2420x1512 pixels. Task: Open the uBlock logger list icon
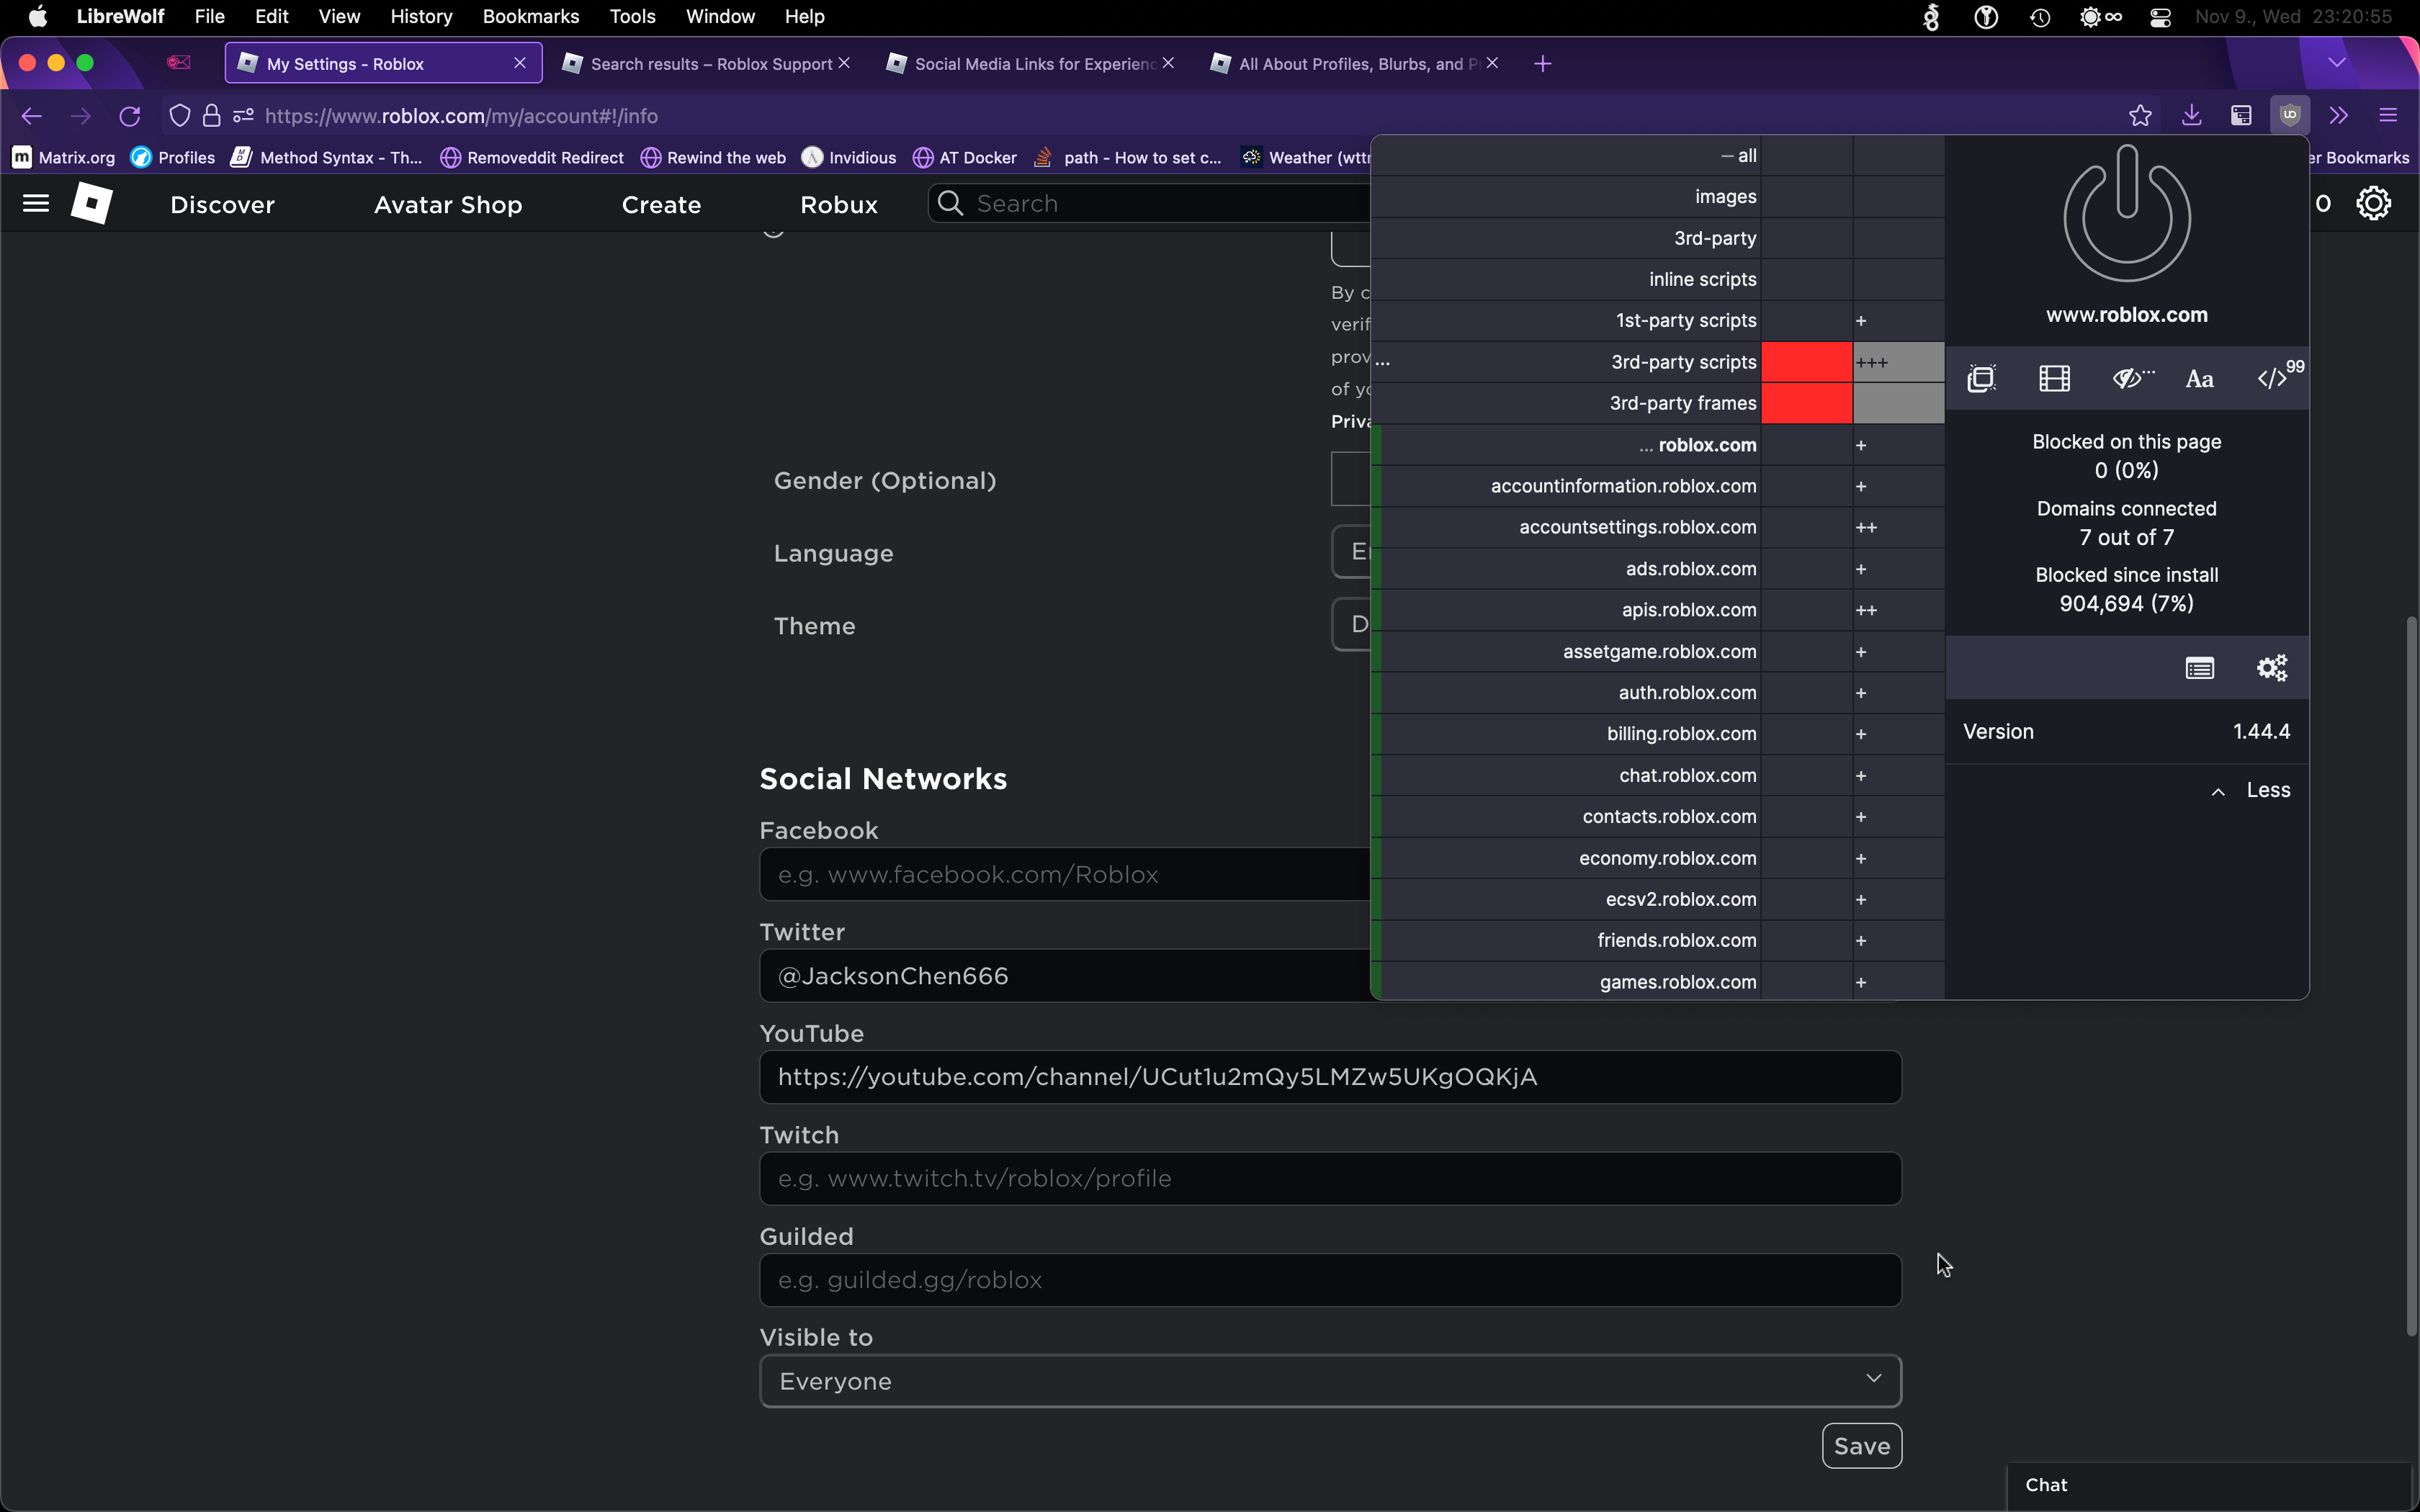[x=2199, y=668]
